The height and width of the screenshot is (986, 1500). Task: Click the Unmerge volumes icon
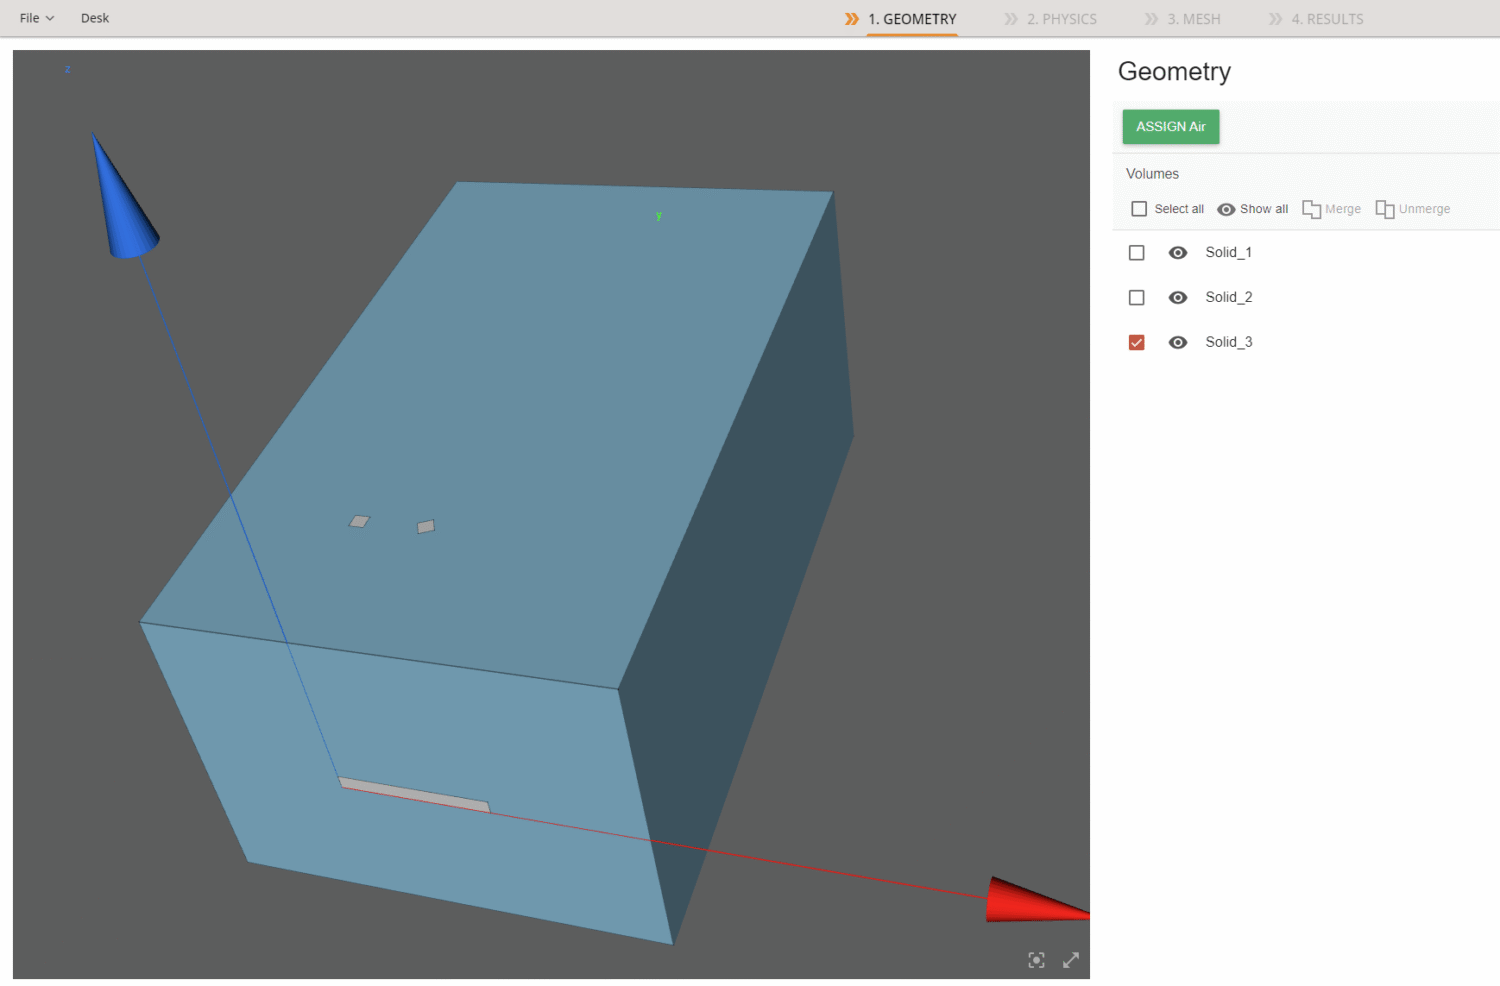click(1386, 208)
